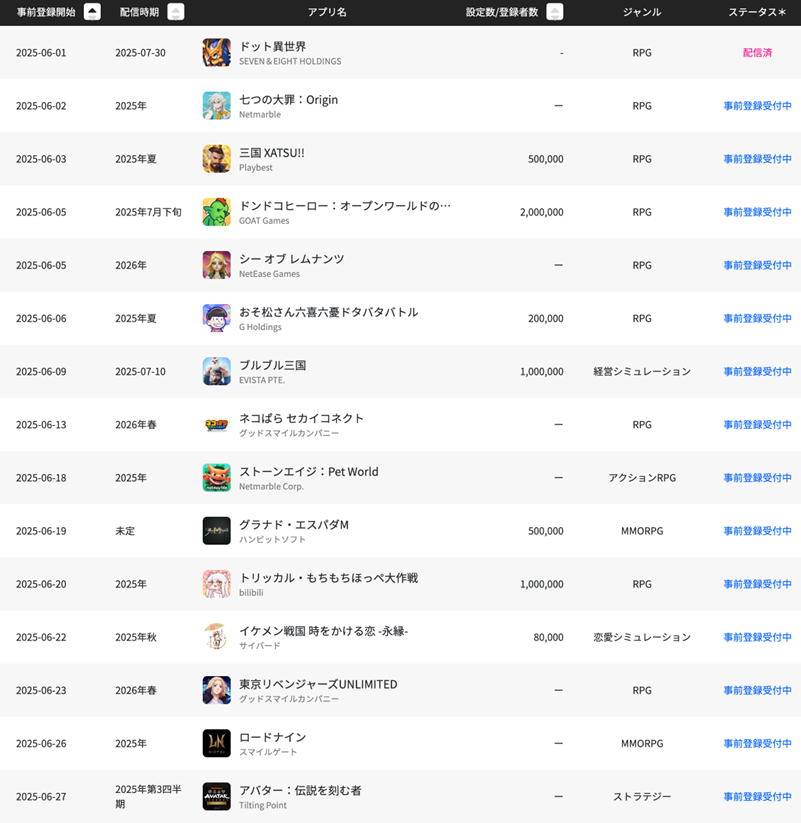The width and height of the screenshot is (801, 823).
Task: Open the ネコぱら セカイコネクト title link
Action: click(x=301, y=418)
